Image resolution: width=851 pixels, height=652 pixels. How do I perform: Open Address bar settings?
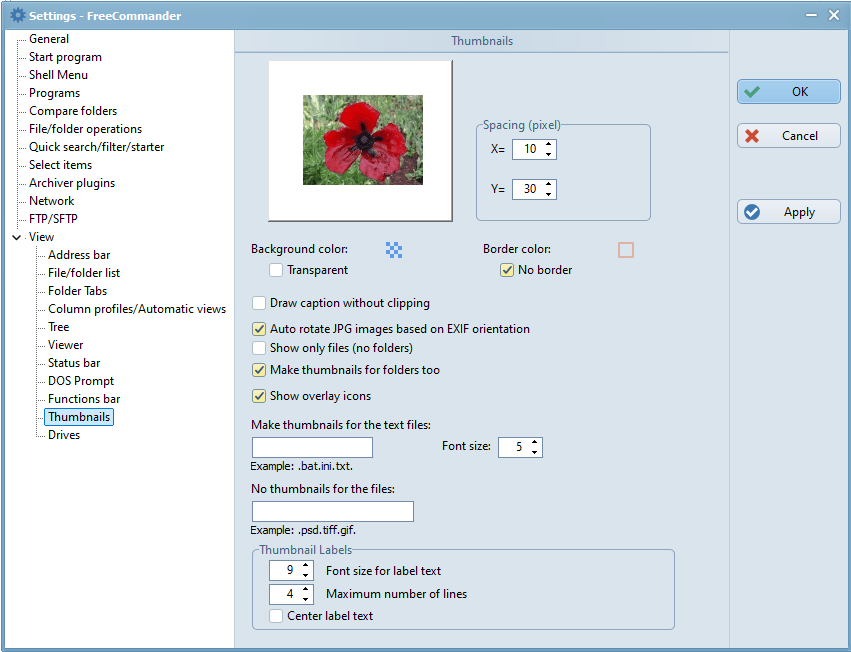[x=79, y=255]
